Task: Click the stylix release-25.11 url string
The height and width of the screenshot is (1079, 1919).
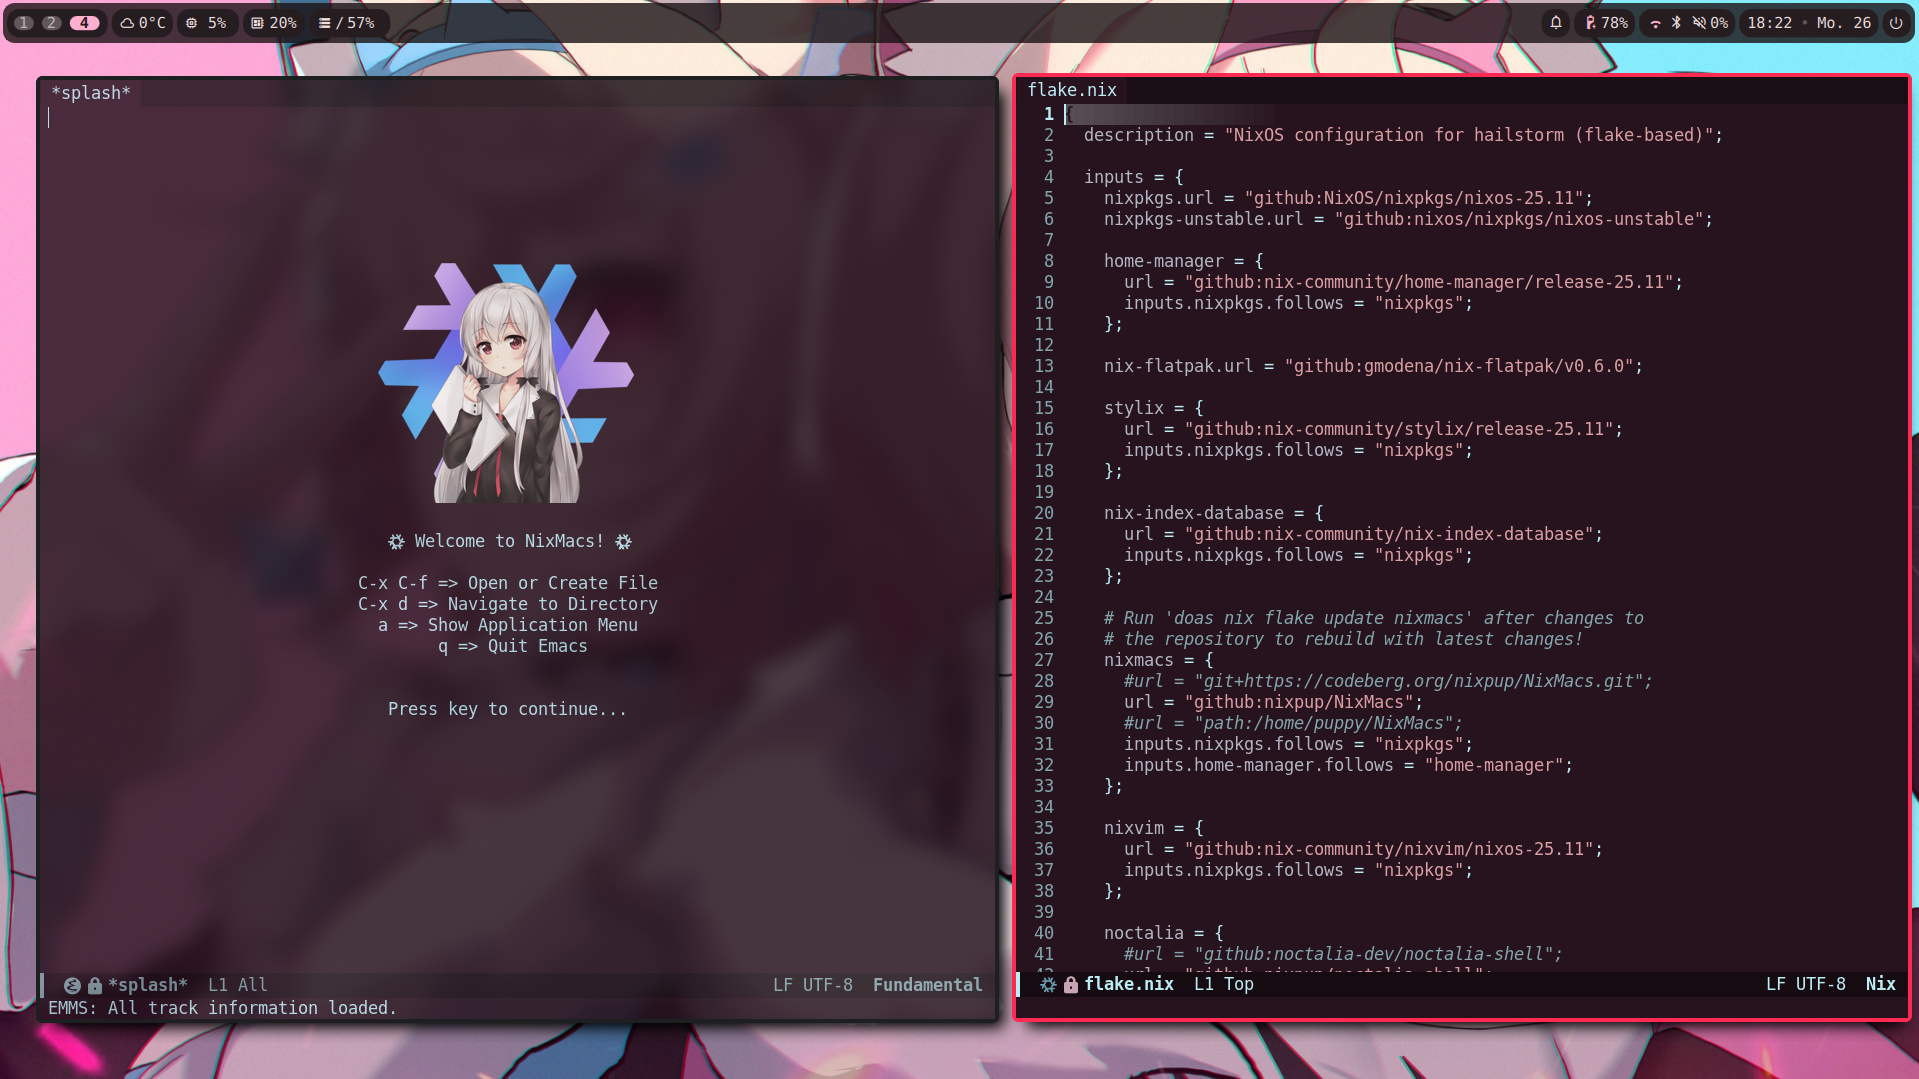Action: click(x=1399, y=428)
